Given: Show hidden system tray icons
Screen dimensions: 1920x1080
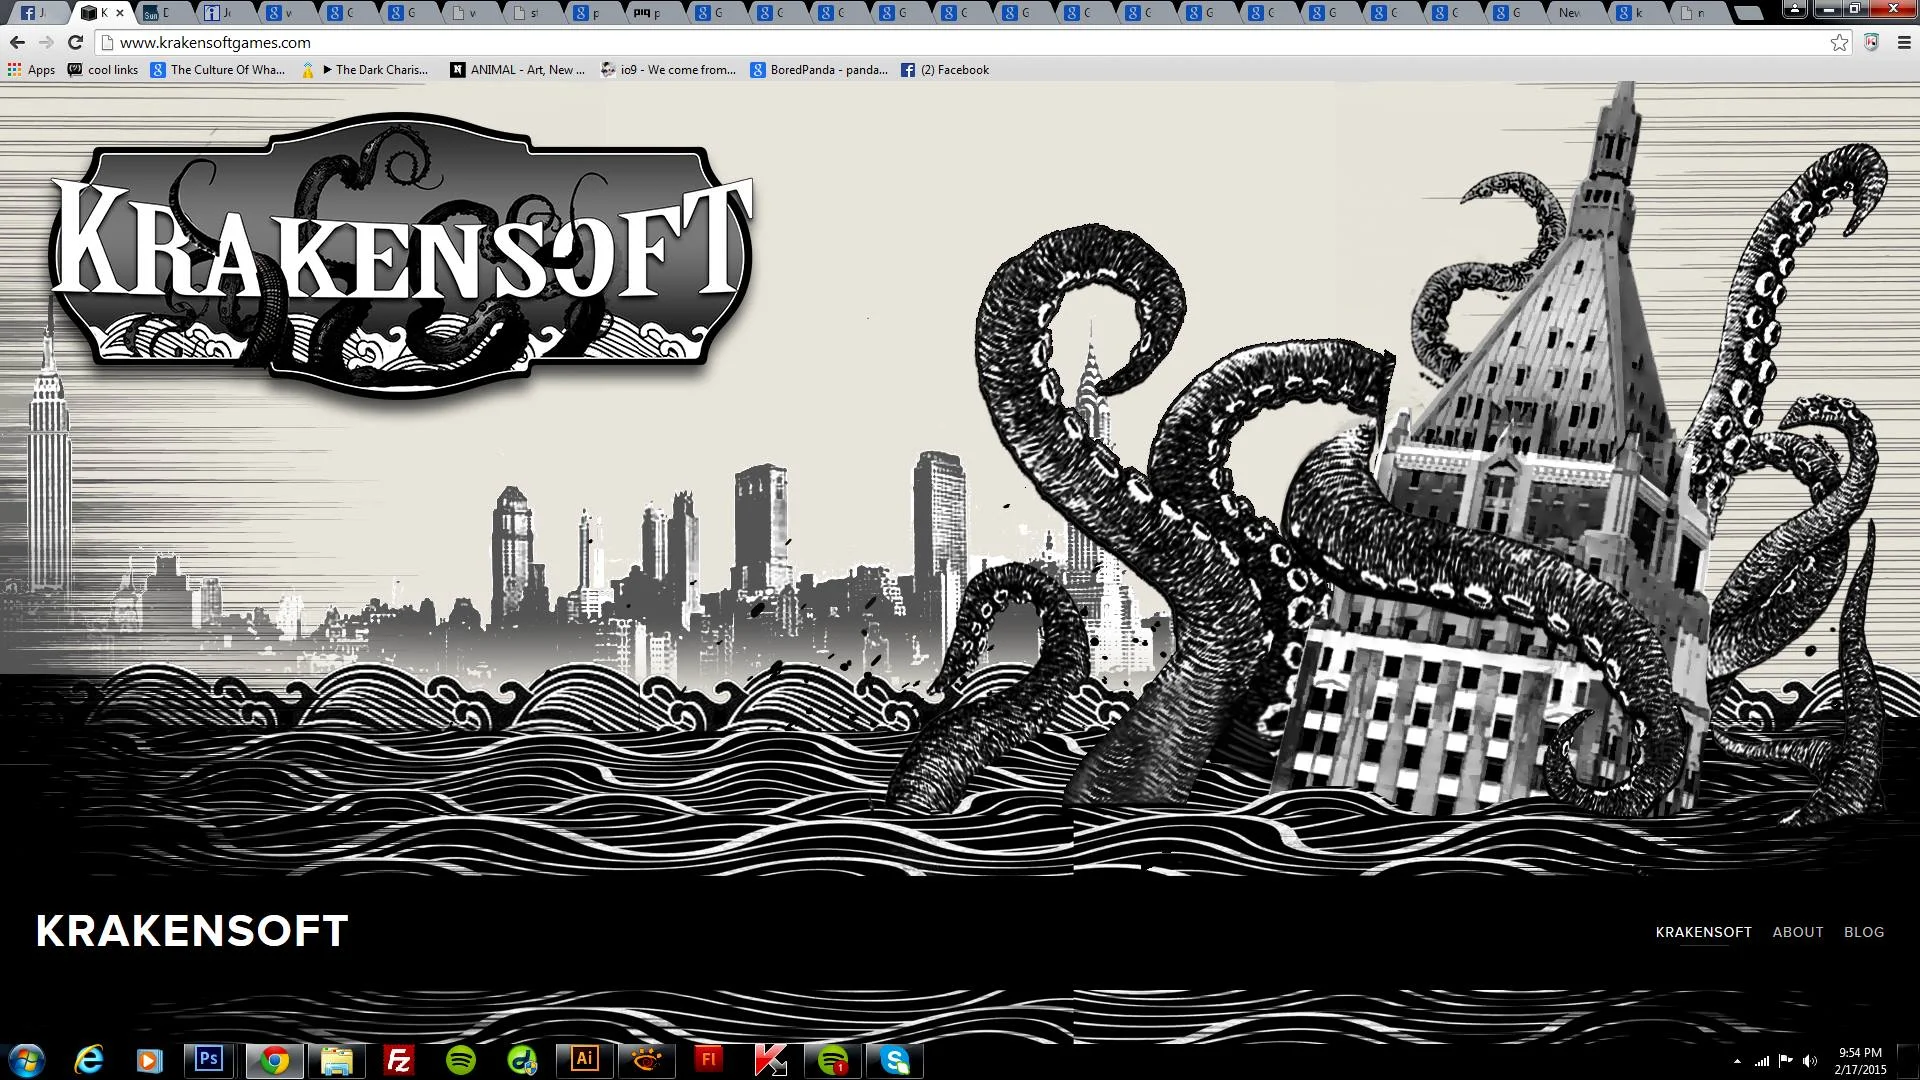Looking at the screenshot, I should pyautogui.click(x=1737, y=1061).
